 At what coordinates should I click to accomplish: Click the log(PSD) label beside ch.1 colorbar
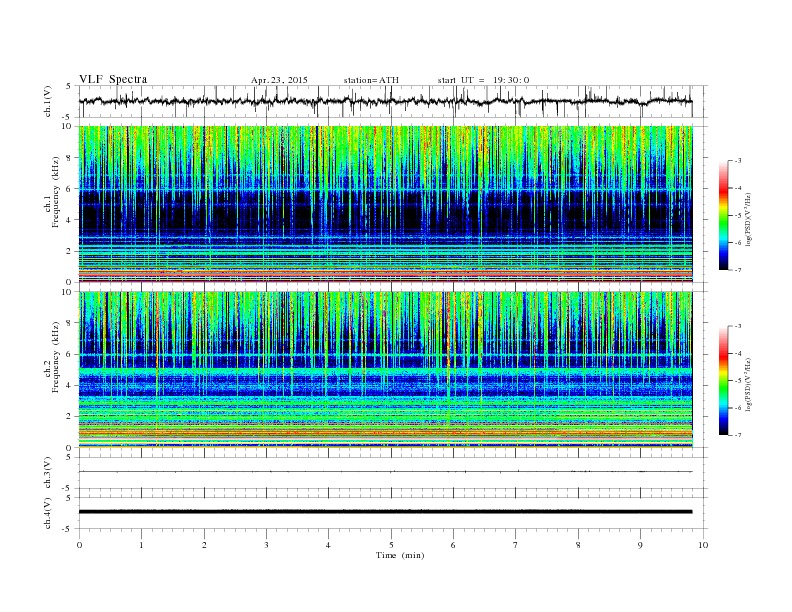pyautogui.click(x=748, y=219)
